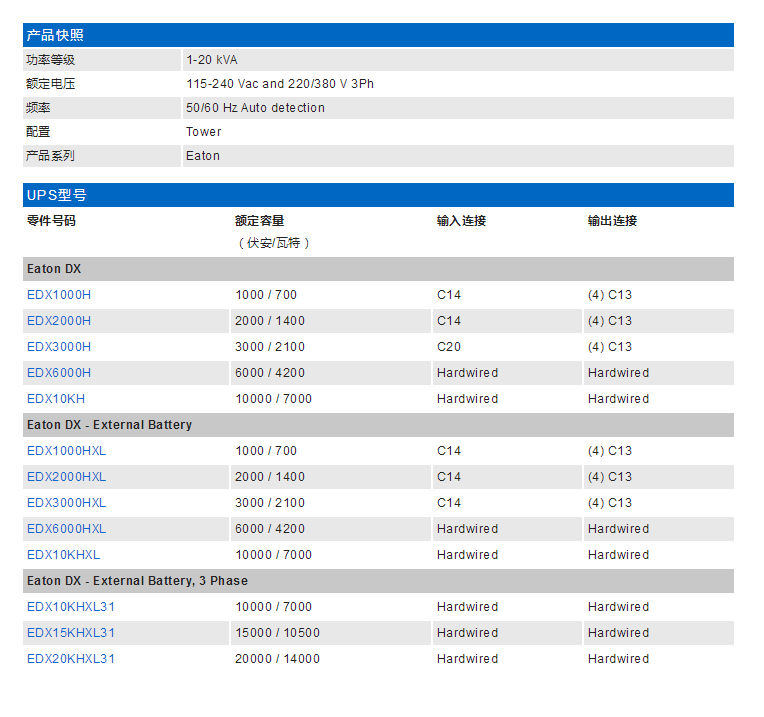Open the EDX10KHXL31 product link
Image resolution: width=764 pixels, height=717 pixels.
(x=71, y=607)
